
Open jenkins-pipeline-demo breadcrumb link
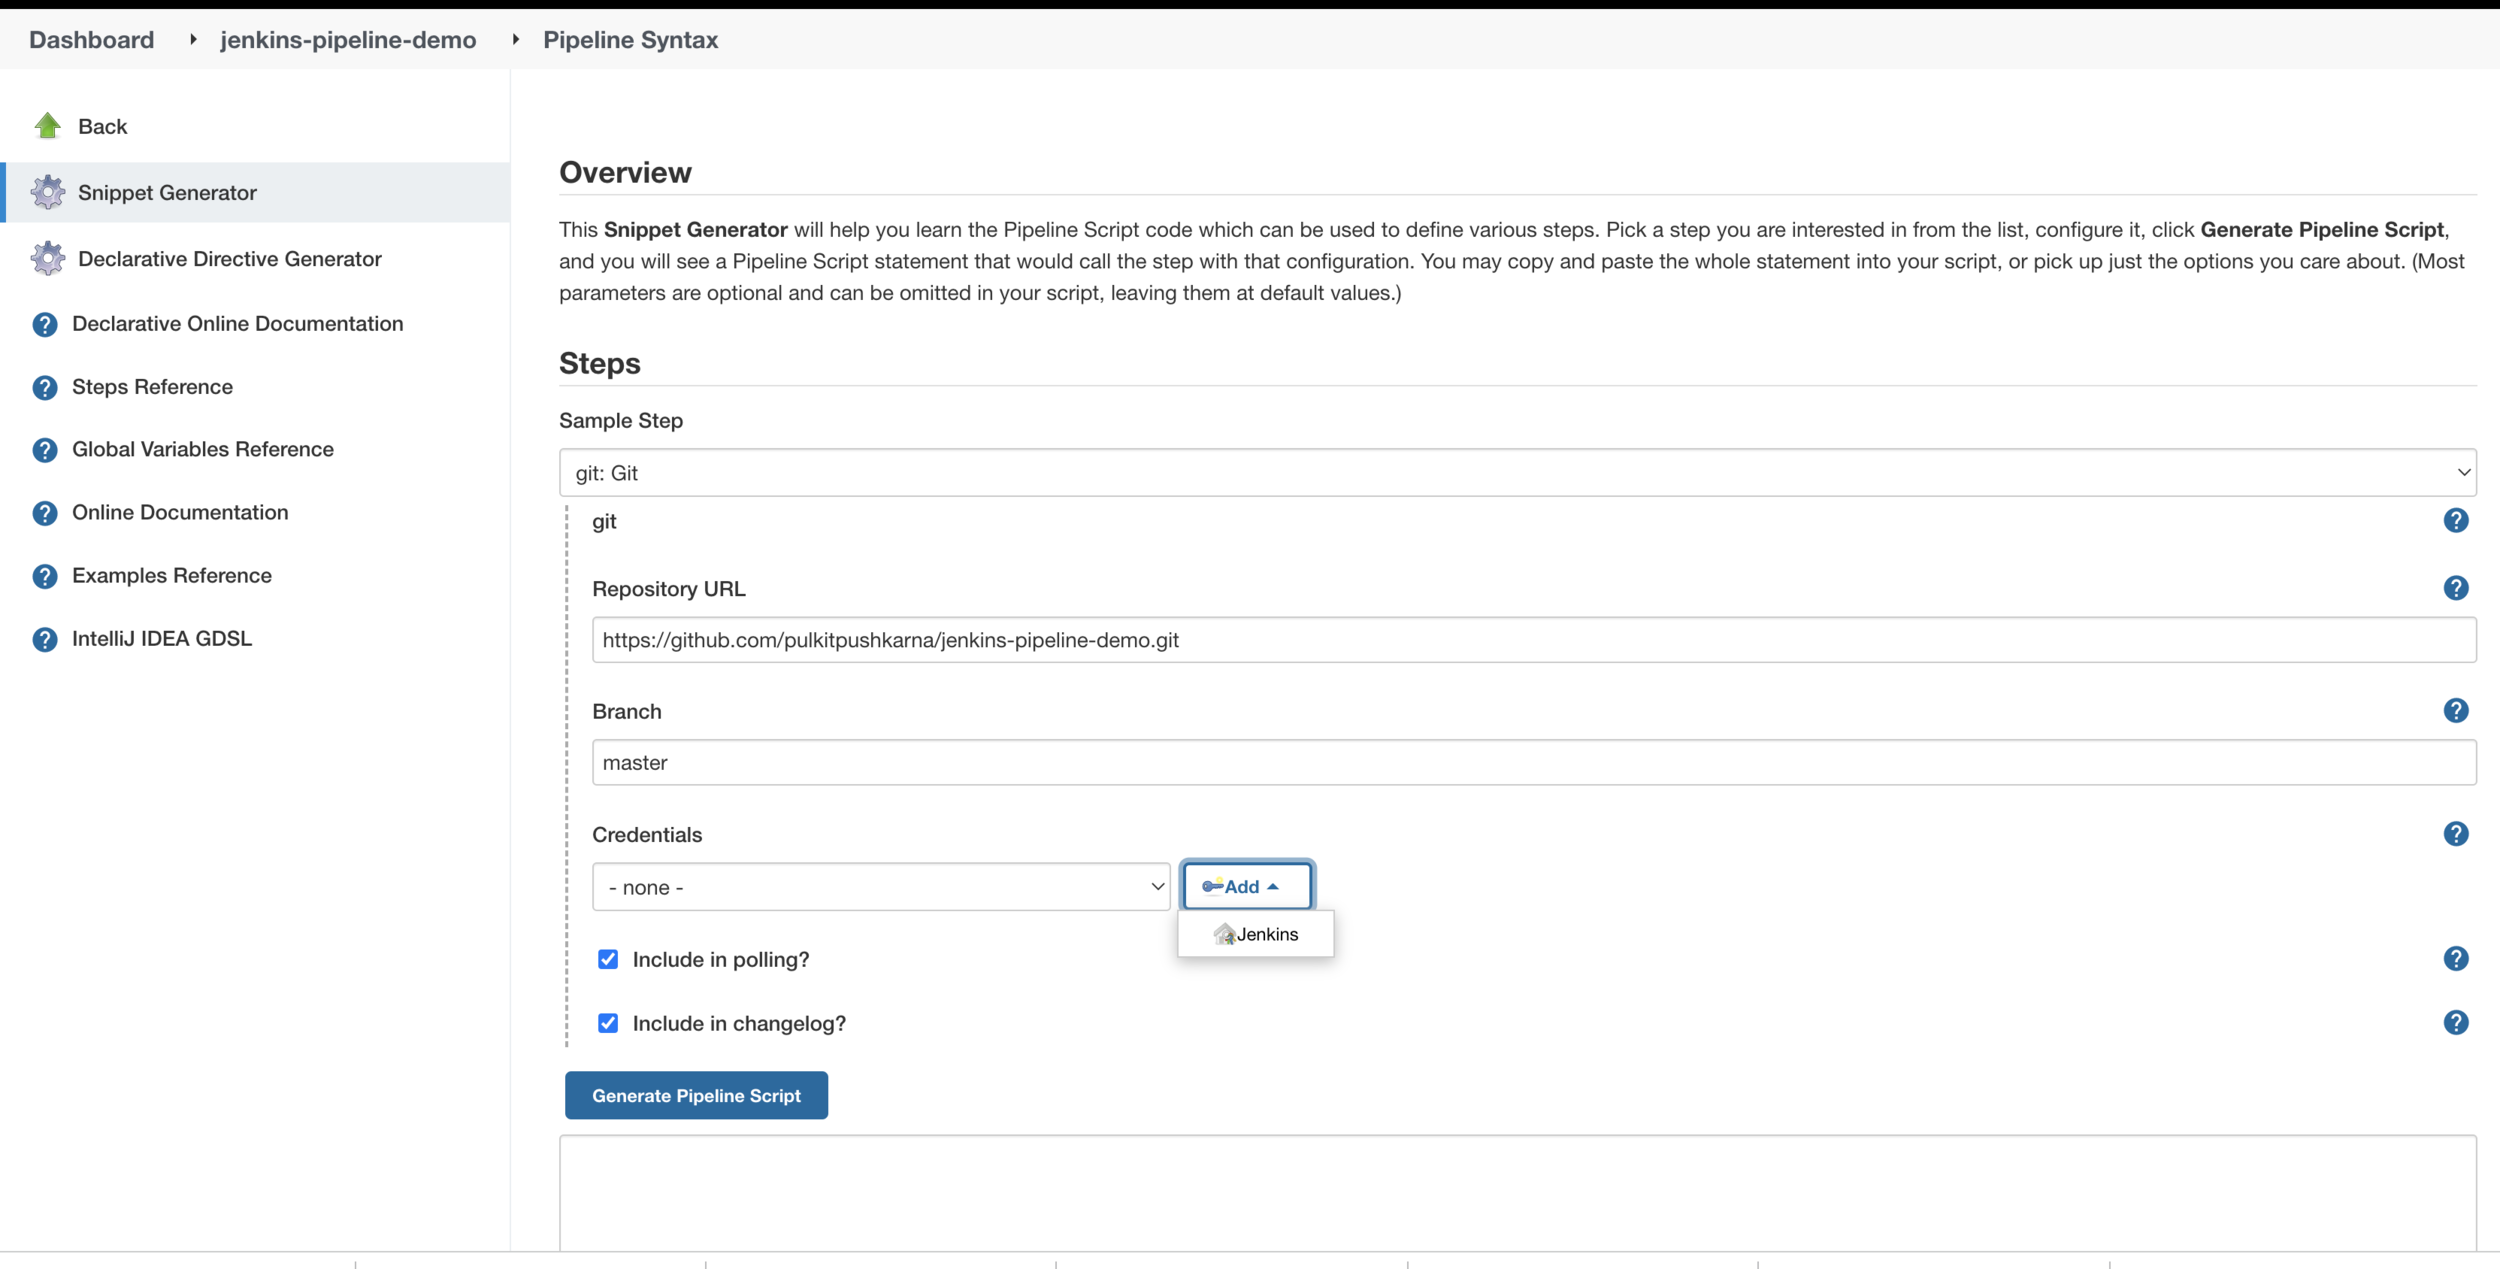(348, 40)
